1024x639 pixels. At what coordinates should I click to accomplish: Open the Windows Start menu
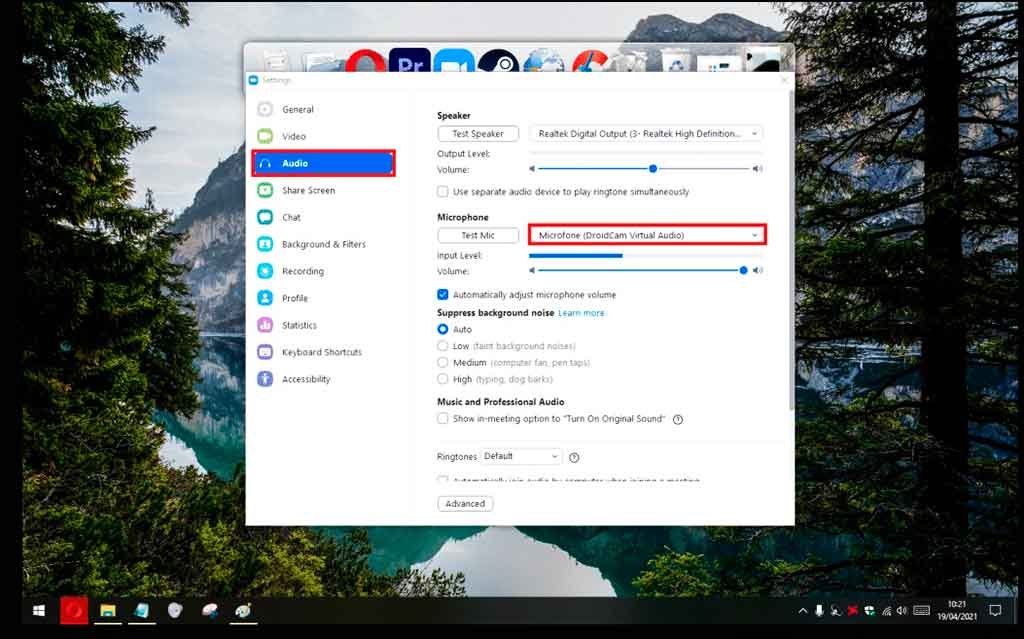pos(39,610)
